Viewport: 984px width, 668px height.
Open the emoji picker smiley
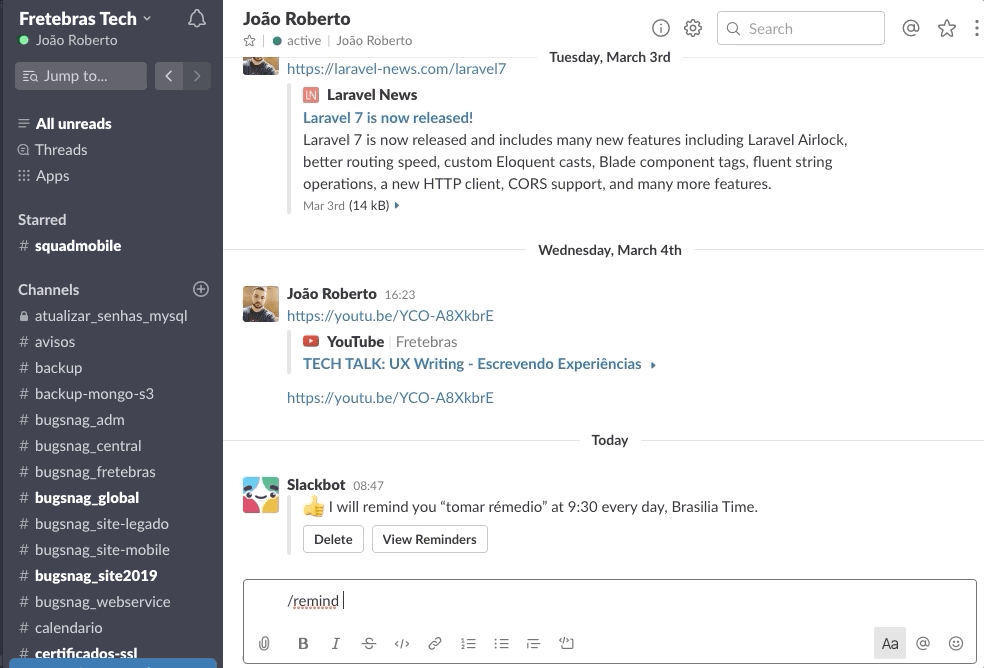[956, 643]
